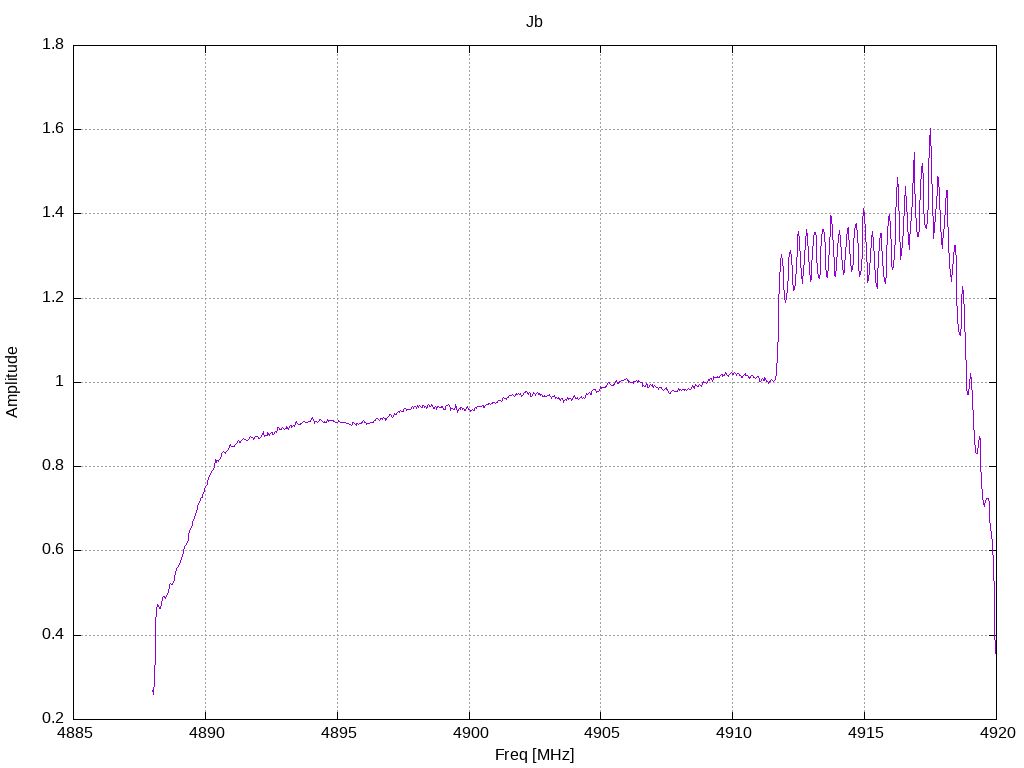Click the 4905 x-axis tick label
Viewport: 1024px width, 768px height.
point(601,733)
